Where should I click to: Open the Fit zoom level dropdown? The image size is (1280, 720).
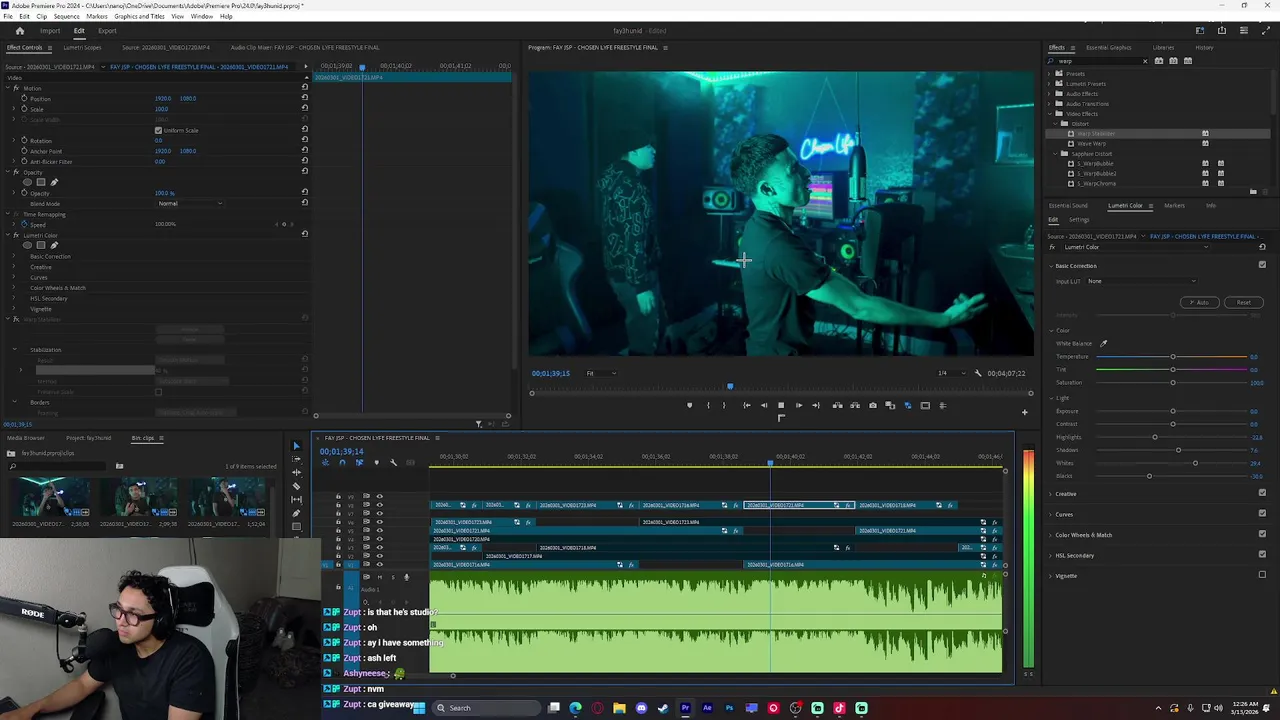[600, 373]
